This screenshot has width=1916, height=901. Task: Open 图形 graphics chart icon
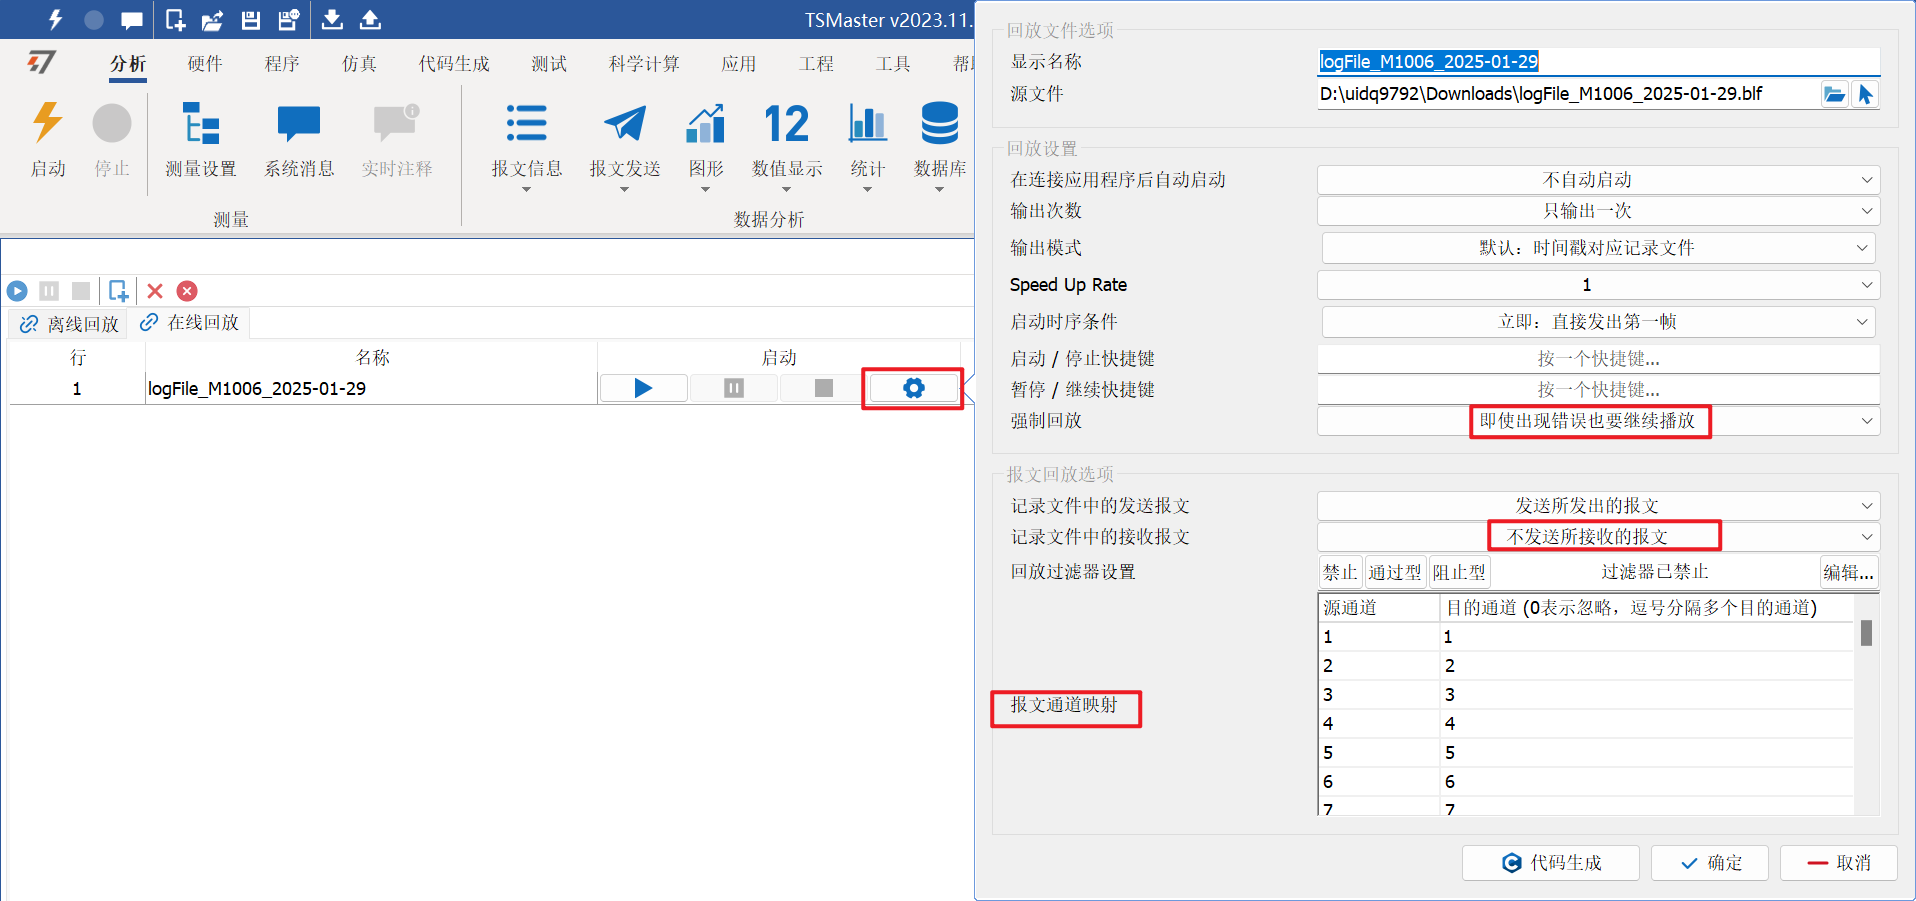705,123
